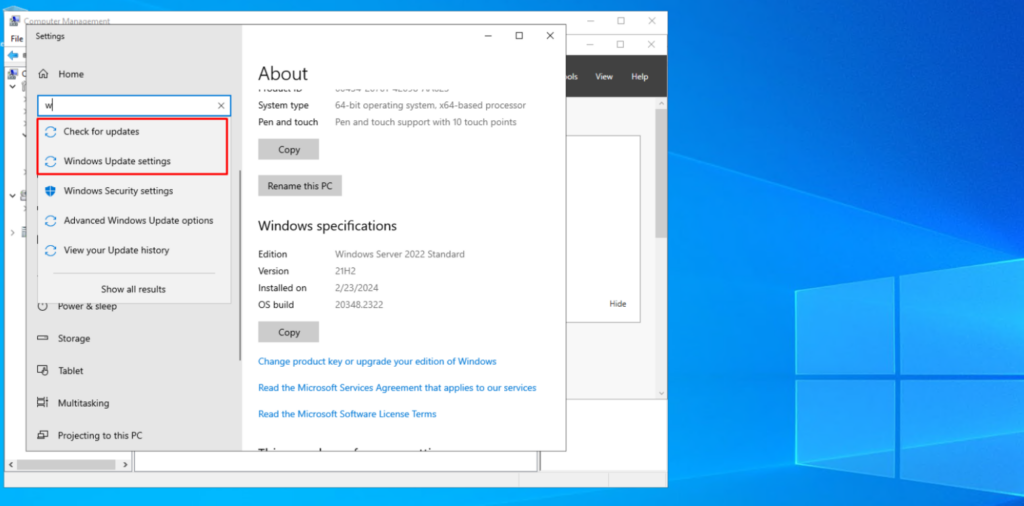The height and width of the screenshot is (506, 1024).
Task: Minimize the Settings window
Action: (488, 36)
